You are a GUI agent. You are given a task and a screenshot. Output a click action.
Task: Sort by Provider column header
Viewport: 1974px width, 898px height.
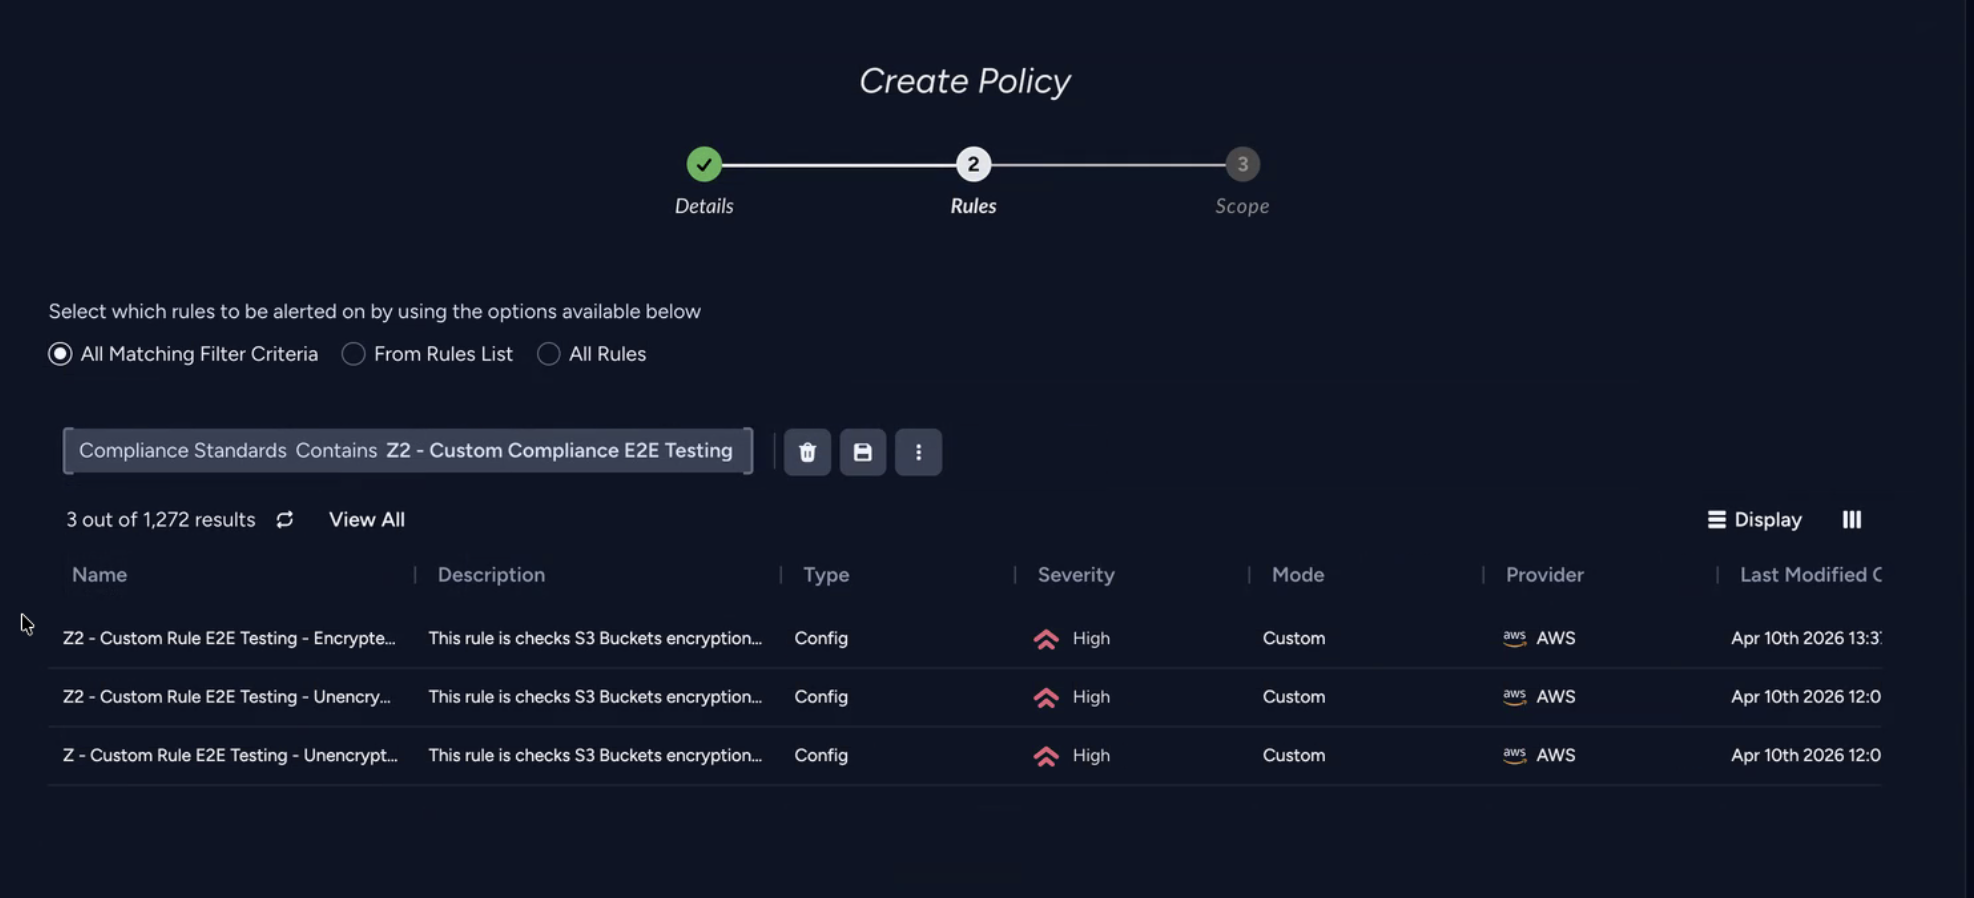1545,575
